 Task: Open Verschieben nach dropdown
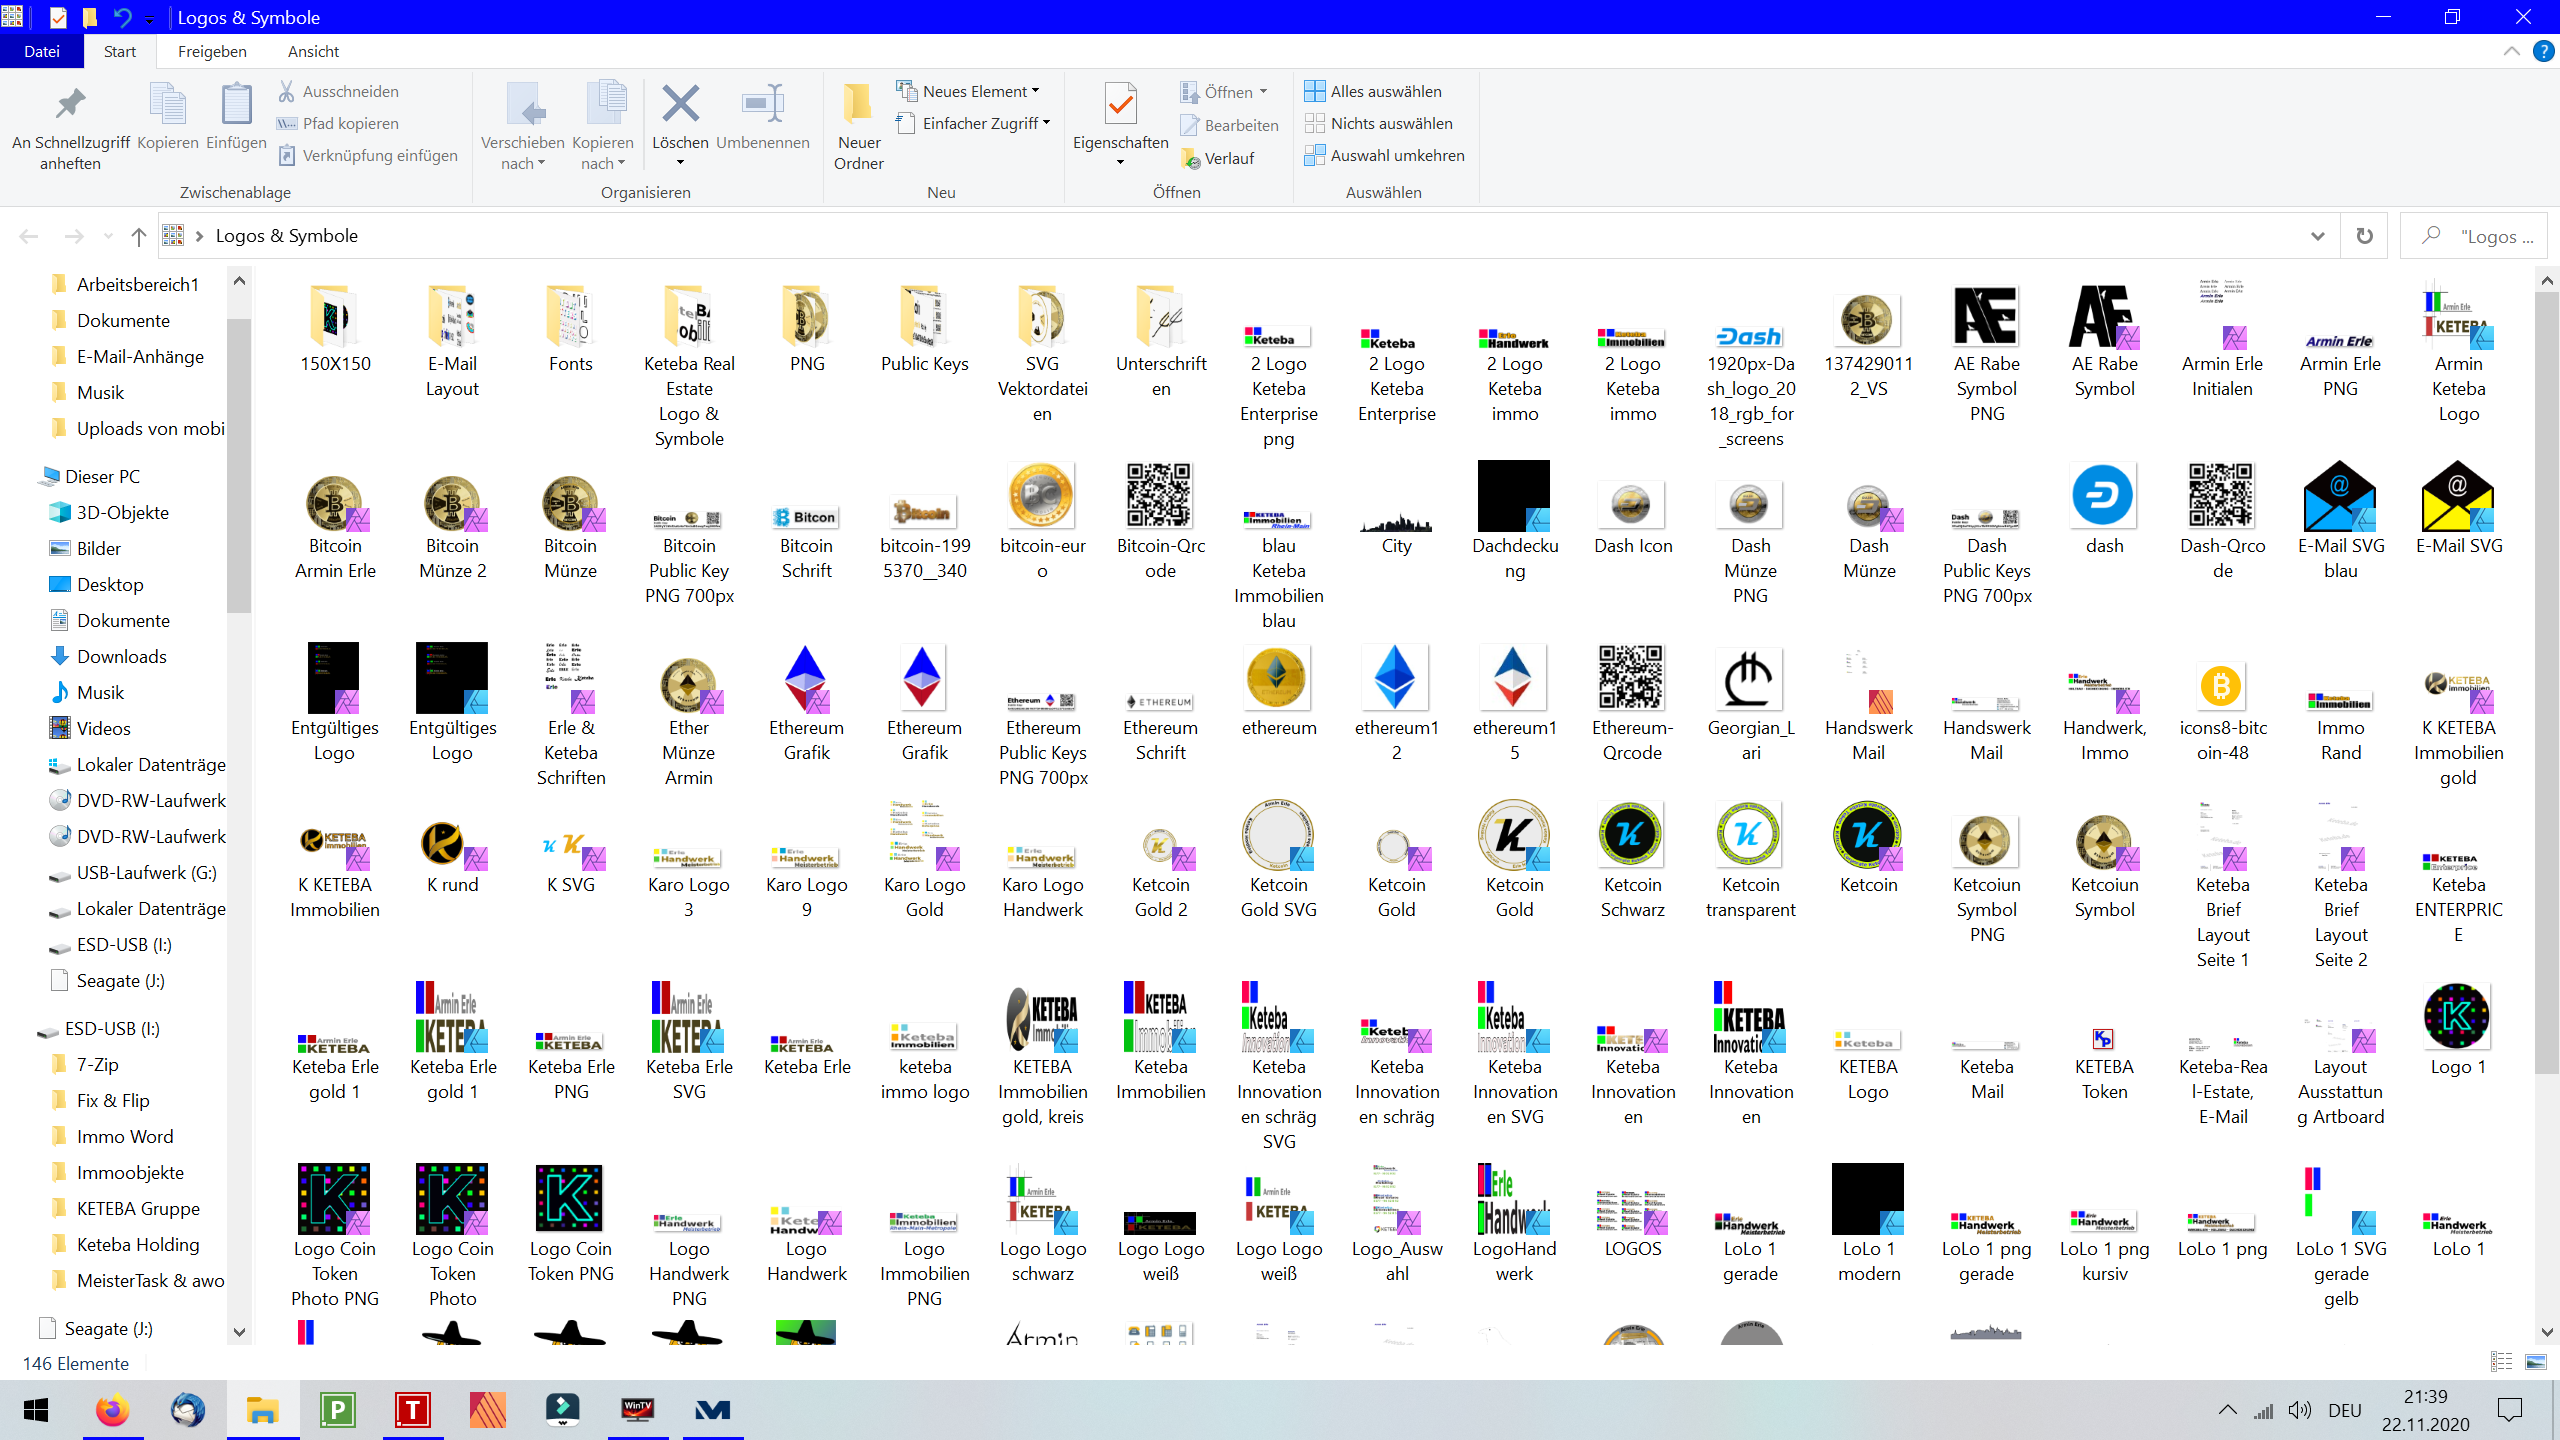click(523, 127)
